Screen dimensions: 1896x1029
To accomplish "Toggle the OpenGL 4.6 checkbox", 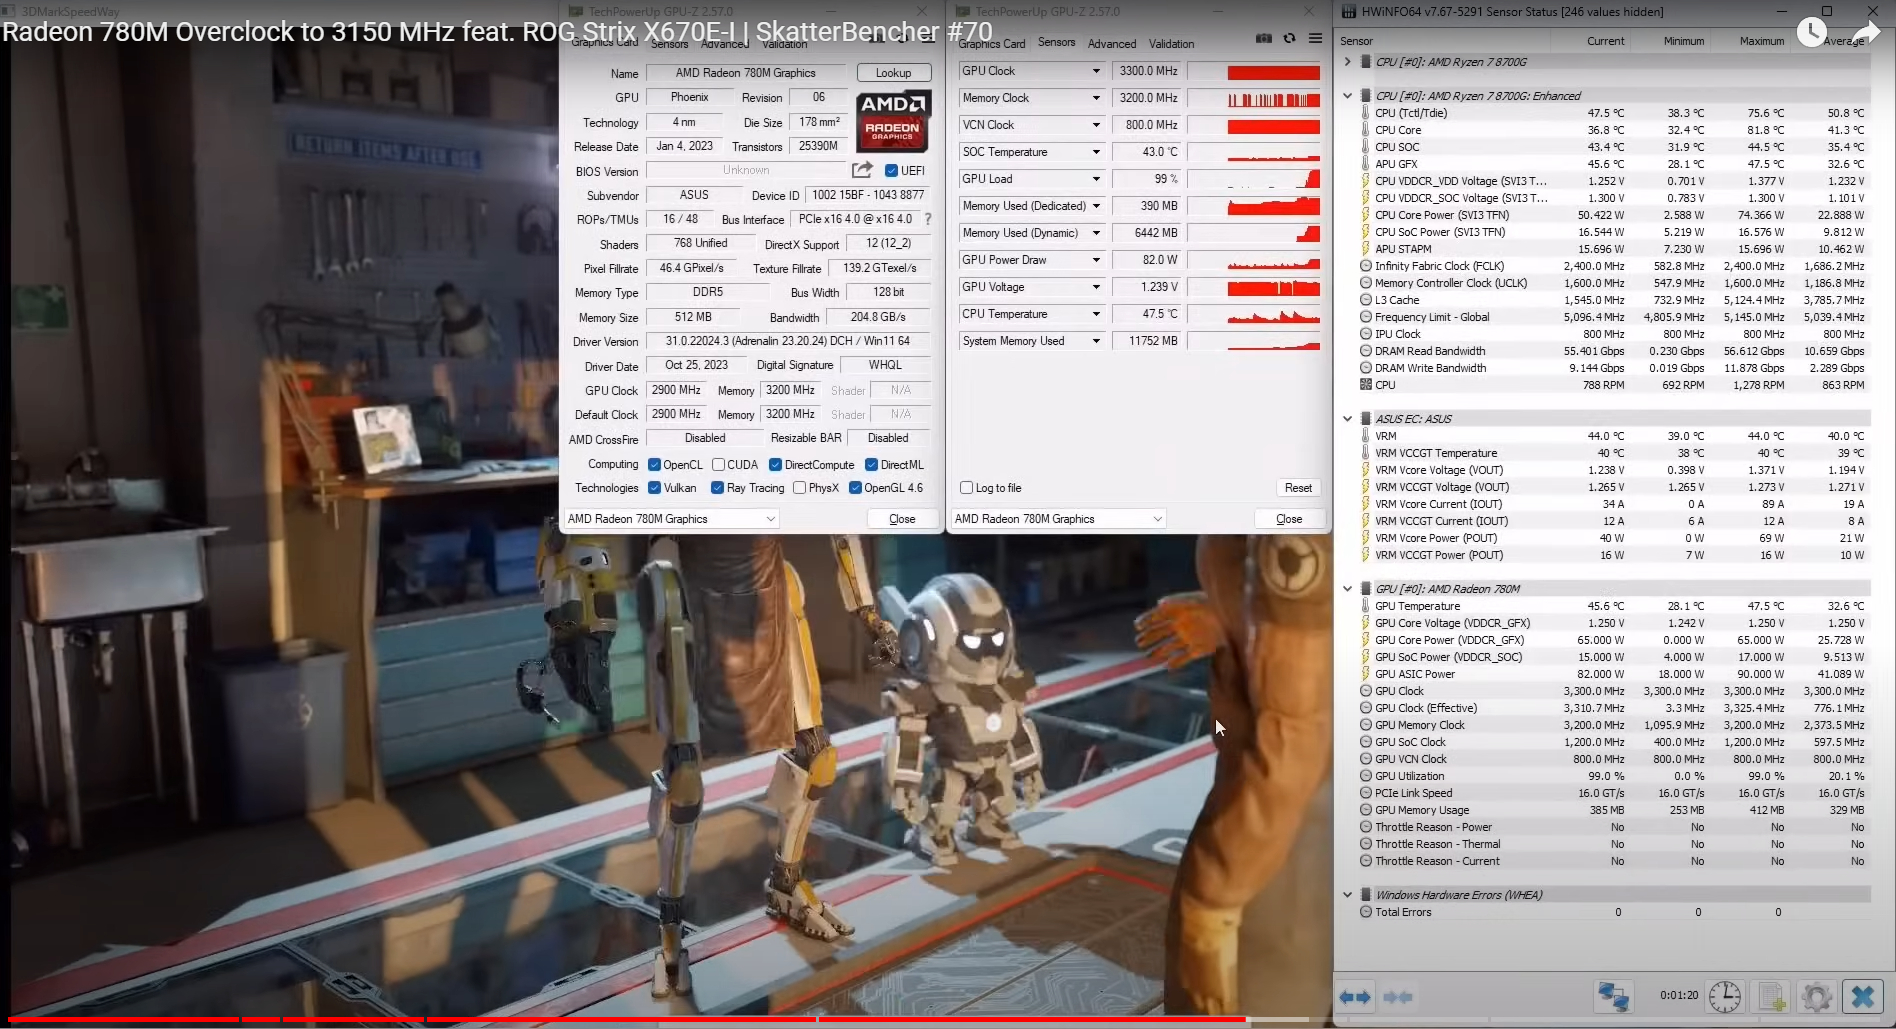I will coord(855,488).
